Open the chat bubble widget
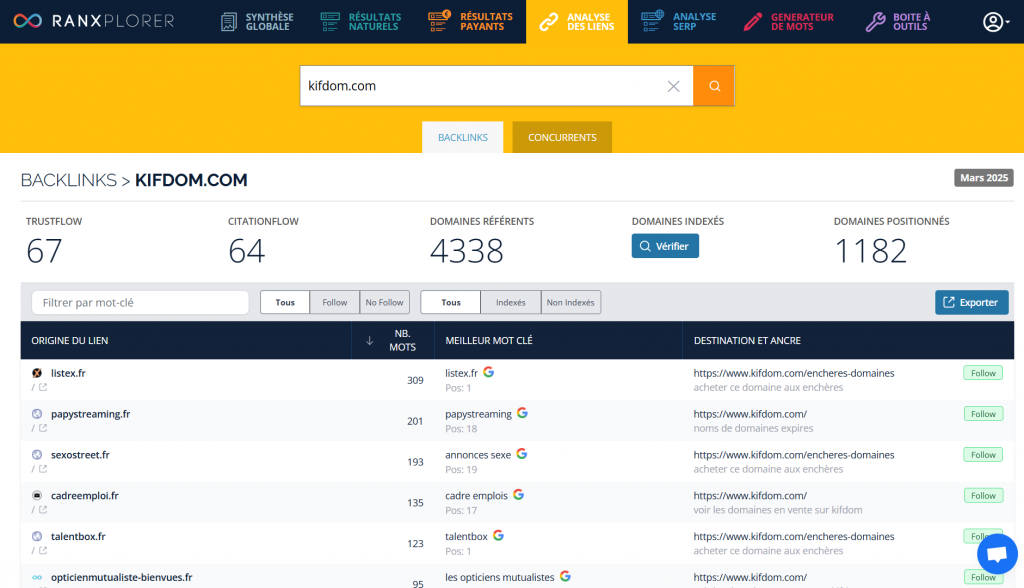The height and width of the screenshot is (588, 1024). [997, 553]
